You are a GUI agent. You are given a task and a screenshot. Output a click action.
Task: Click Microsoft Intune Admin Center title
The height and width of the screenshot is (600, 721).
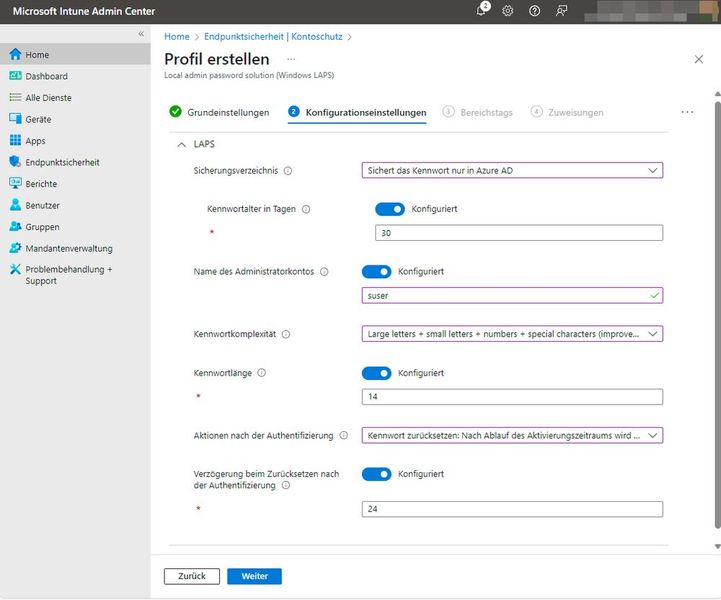pos(84,11)
